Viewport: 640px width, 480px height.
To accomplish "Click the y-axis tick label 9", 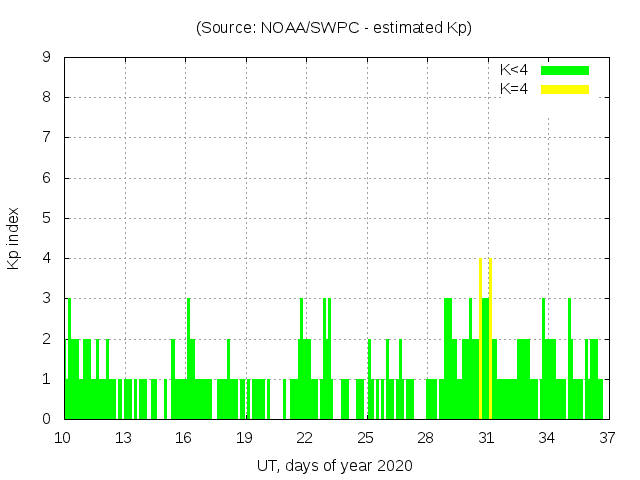I will point(46,58).
